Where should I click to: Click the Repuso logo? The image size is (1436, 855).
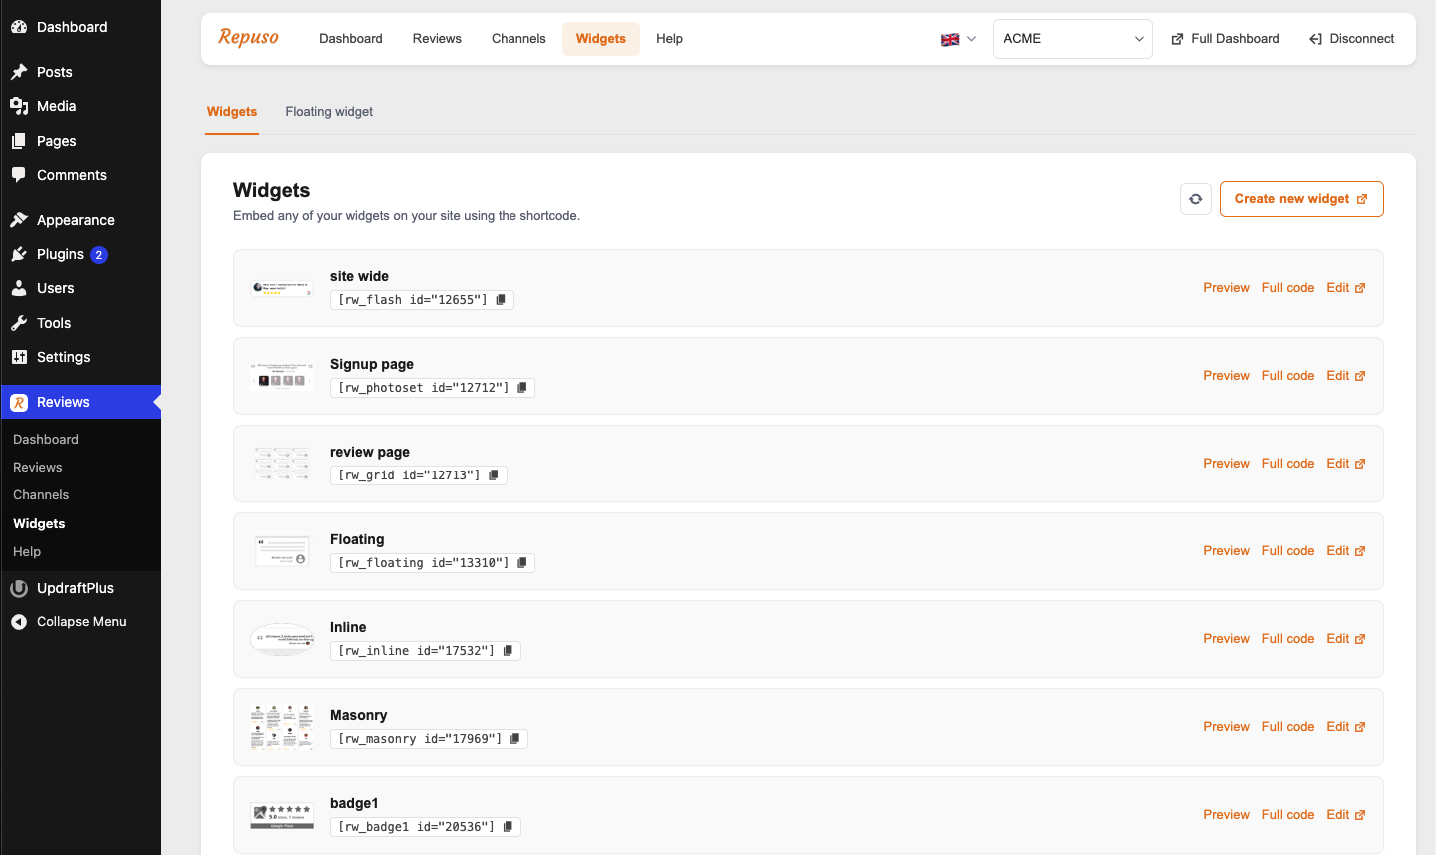[249, 38]
